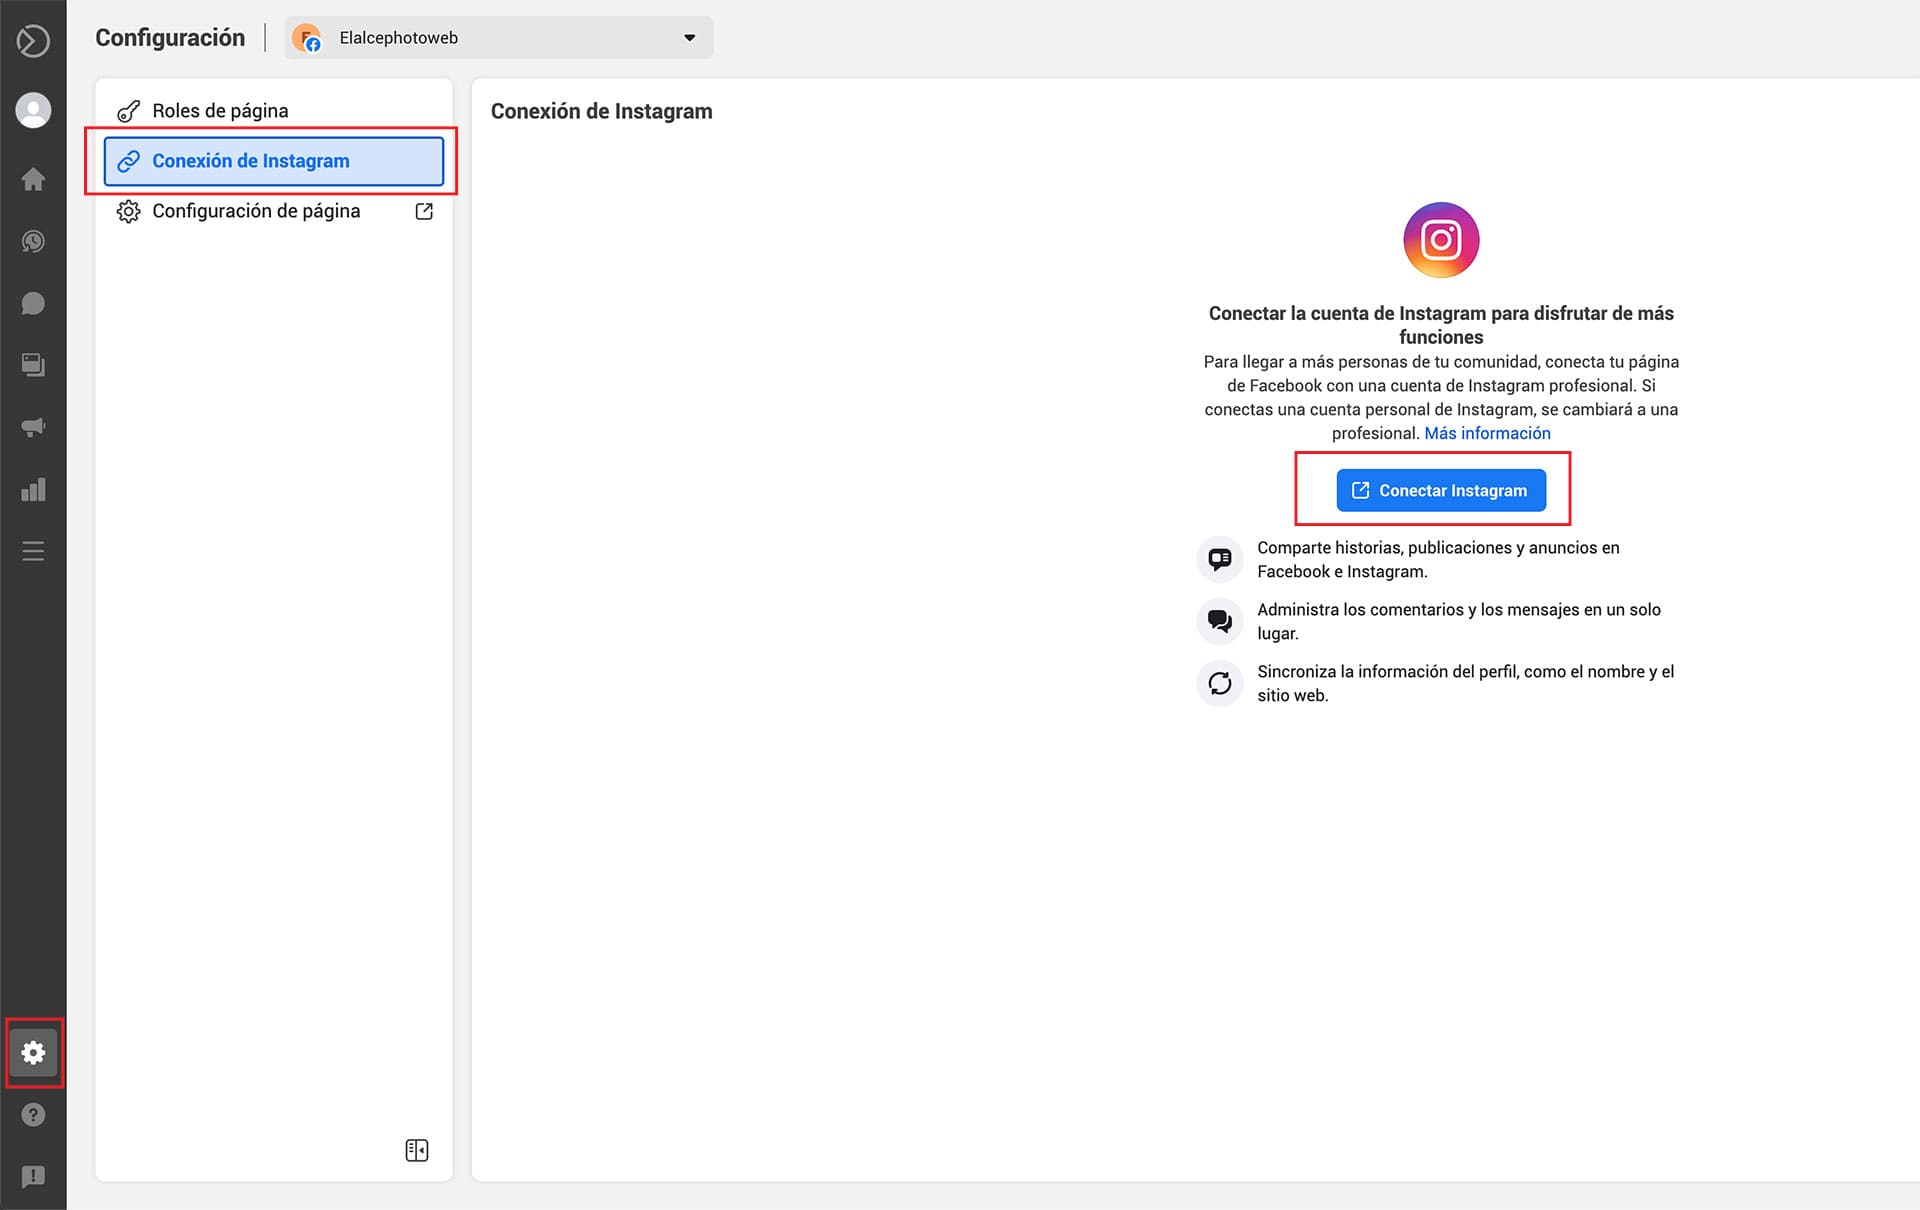Click the feedback exclamation icon
The width and height of the screenshot is (1920, 1210).
pos(33,1176)
